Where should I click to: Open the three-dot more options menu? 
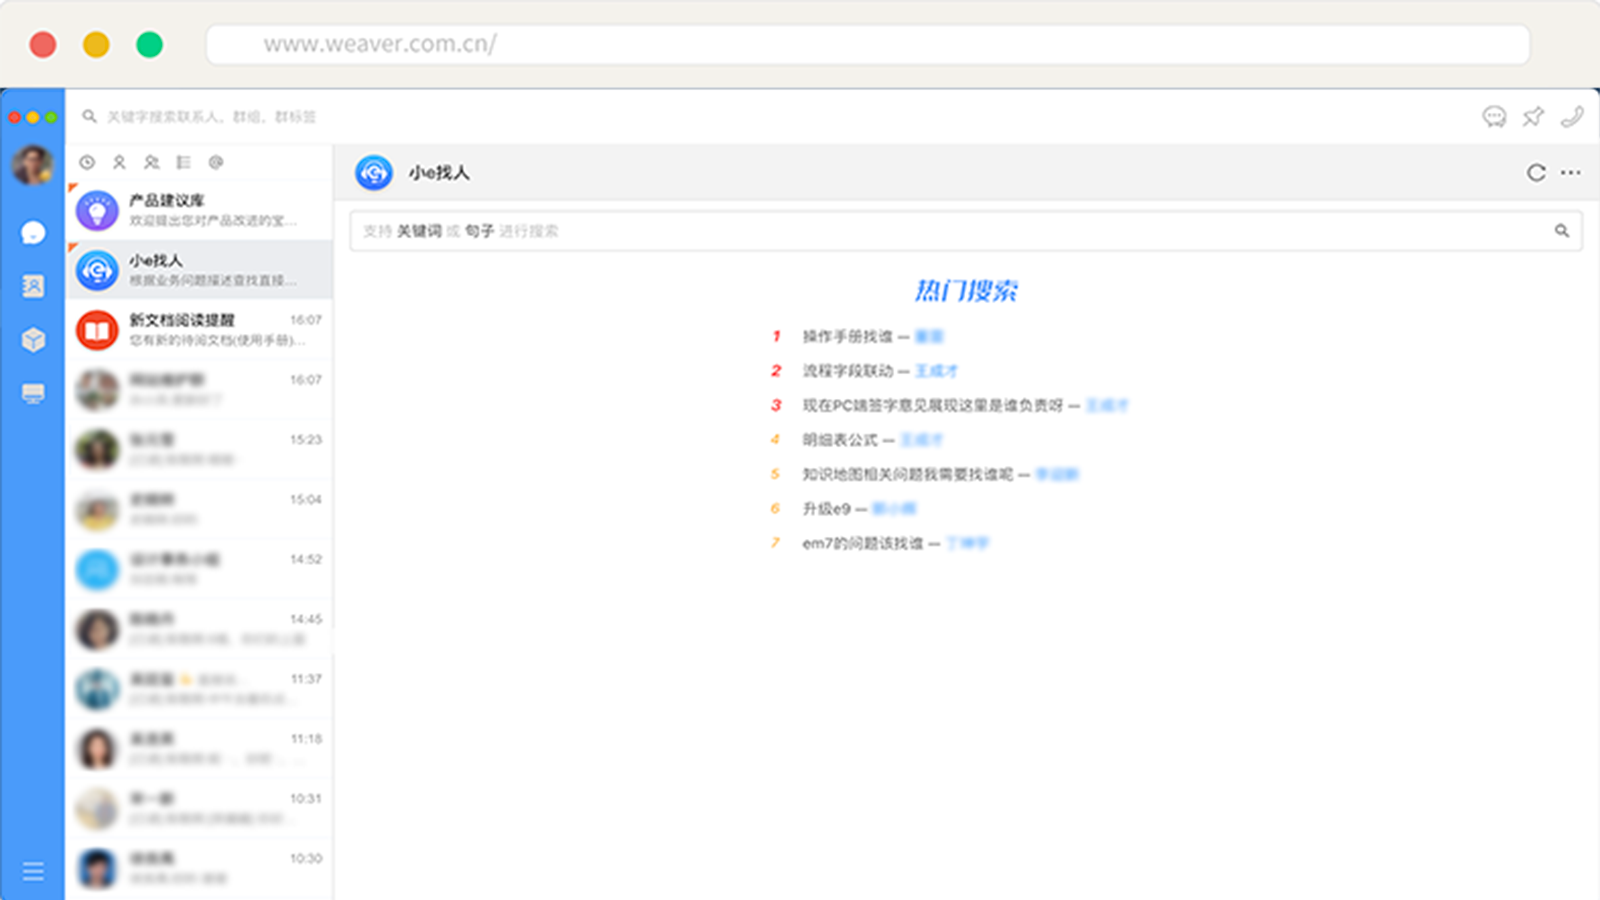tap(1571, 173)
